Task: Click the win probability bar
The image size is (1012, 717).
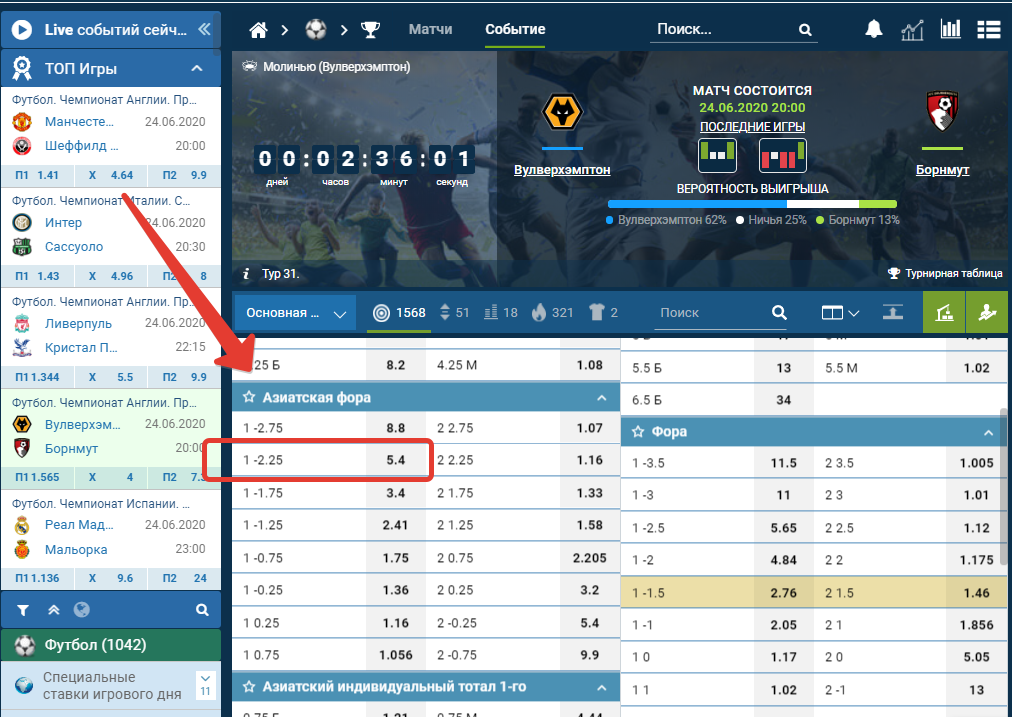Action: pos(752,204)
